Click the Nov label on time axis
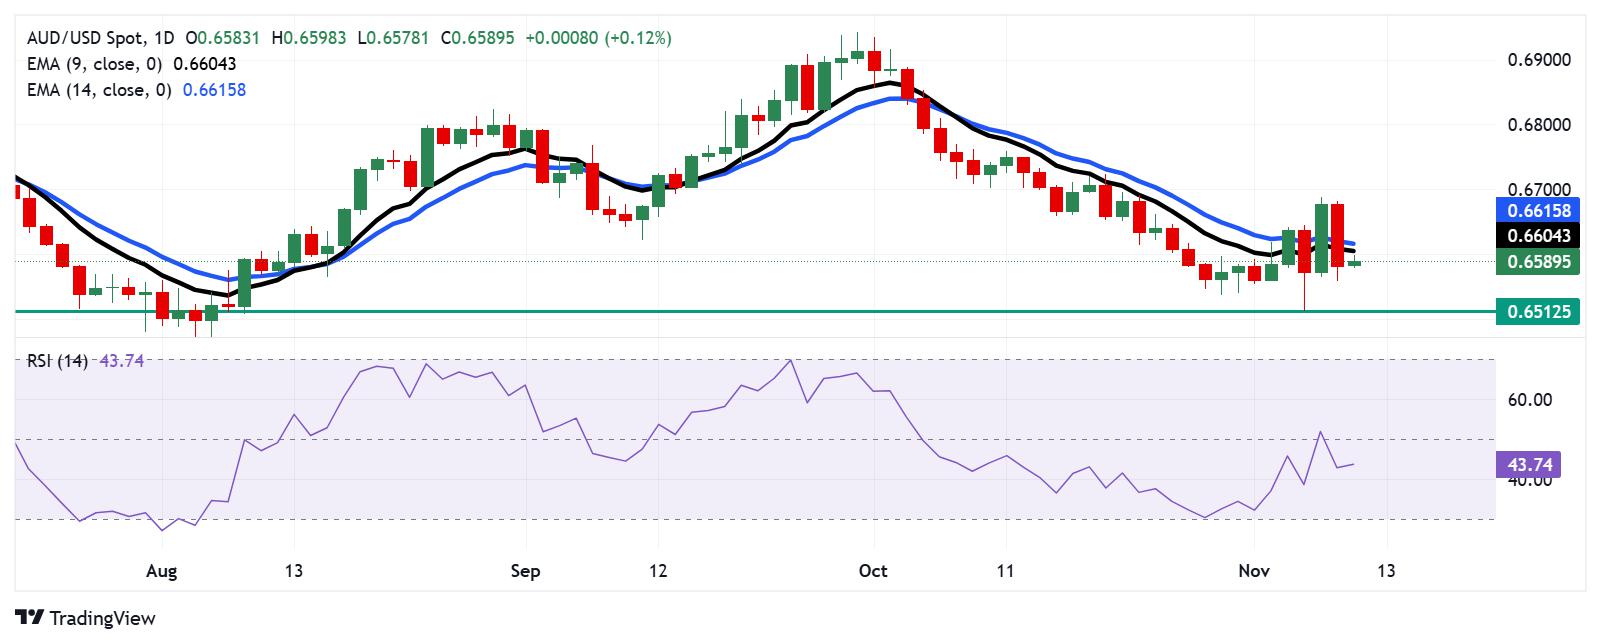 [1254, 571]
